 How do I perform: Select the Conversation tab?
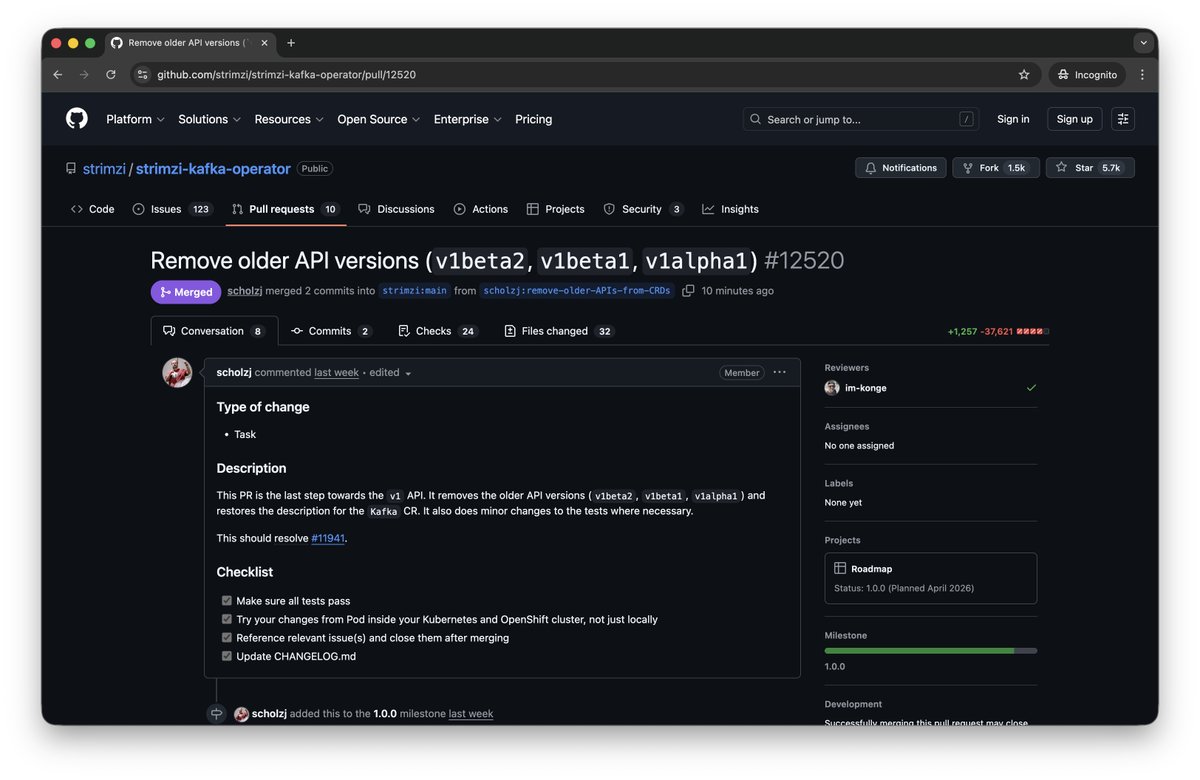[214, 331]
